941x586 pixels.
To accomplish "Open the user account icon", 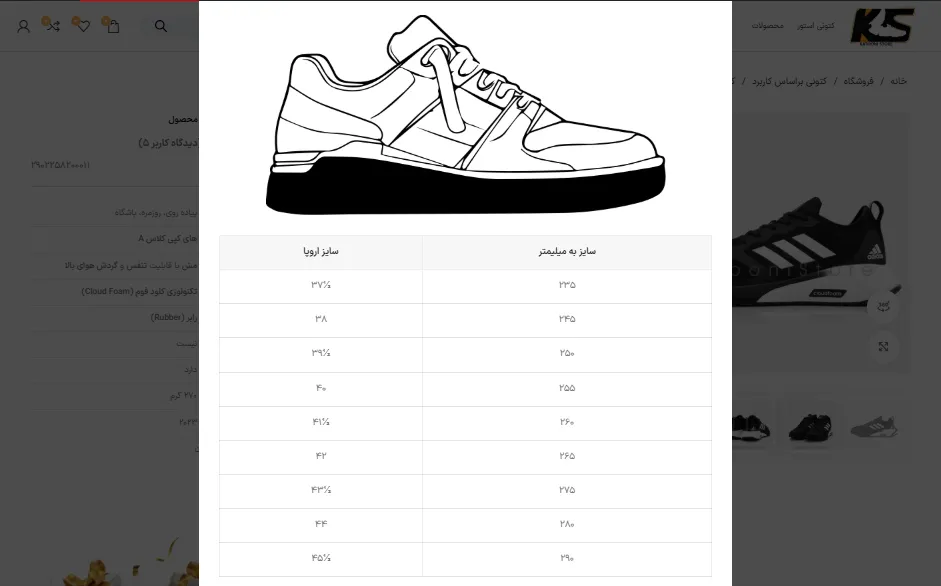I will coord(23,26).
